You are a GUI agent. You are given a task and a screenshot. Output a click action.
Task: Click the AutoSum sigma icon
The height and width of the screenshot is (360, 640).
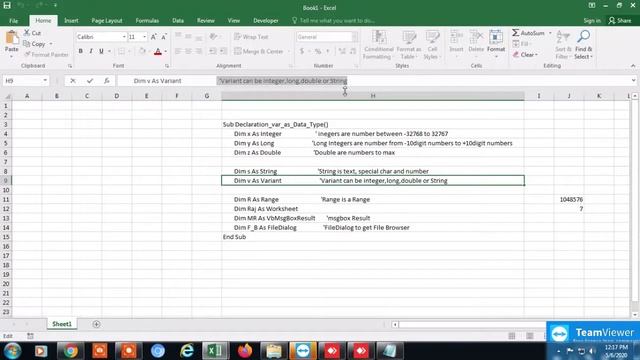point(516,33)
